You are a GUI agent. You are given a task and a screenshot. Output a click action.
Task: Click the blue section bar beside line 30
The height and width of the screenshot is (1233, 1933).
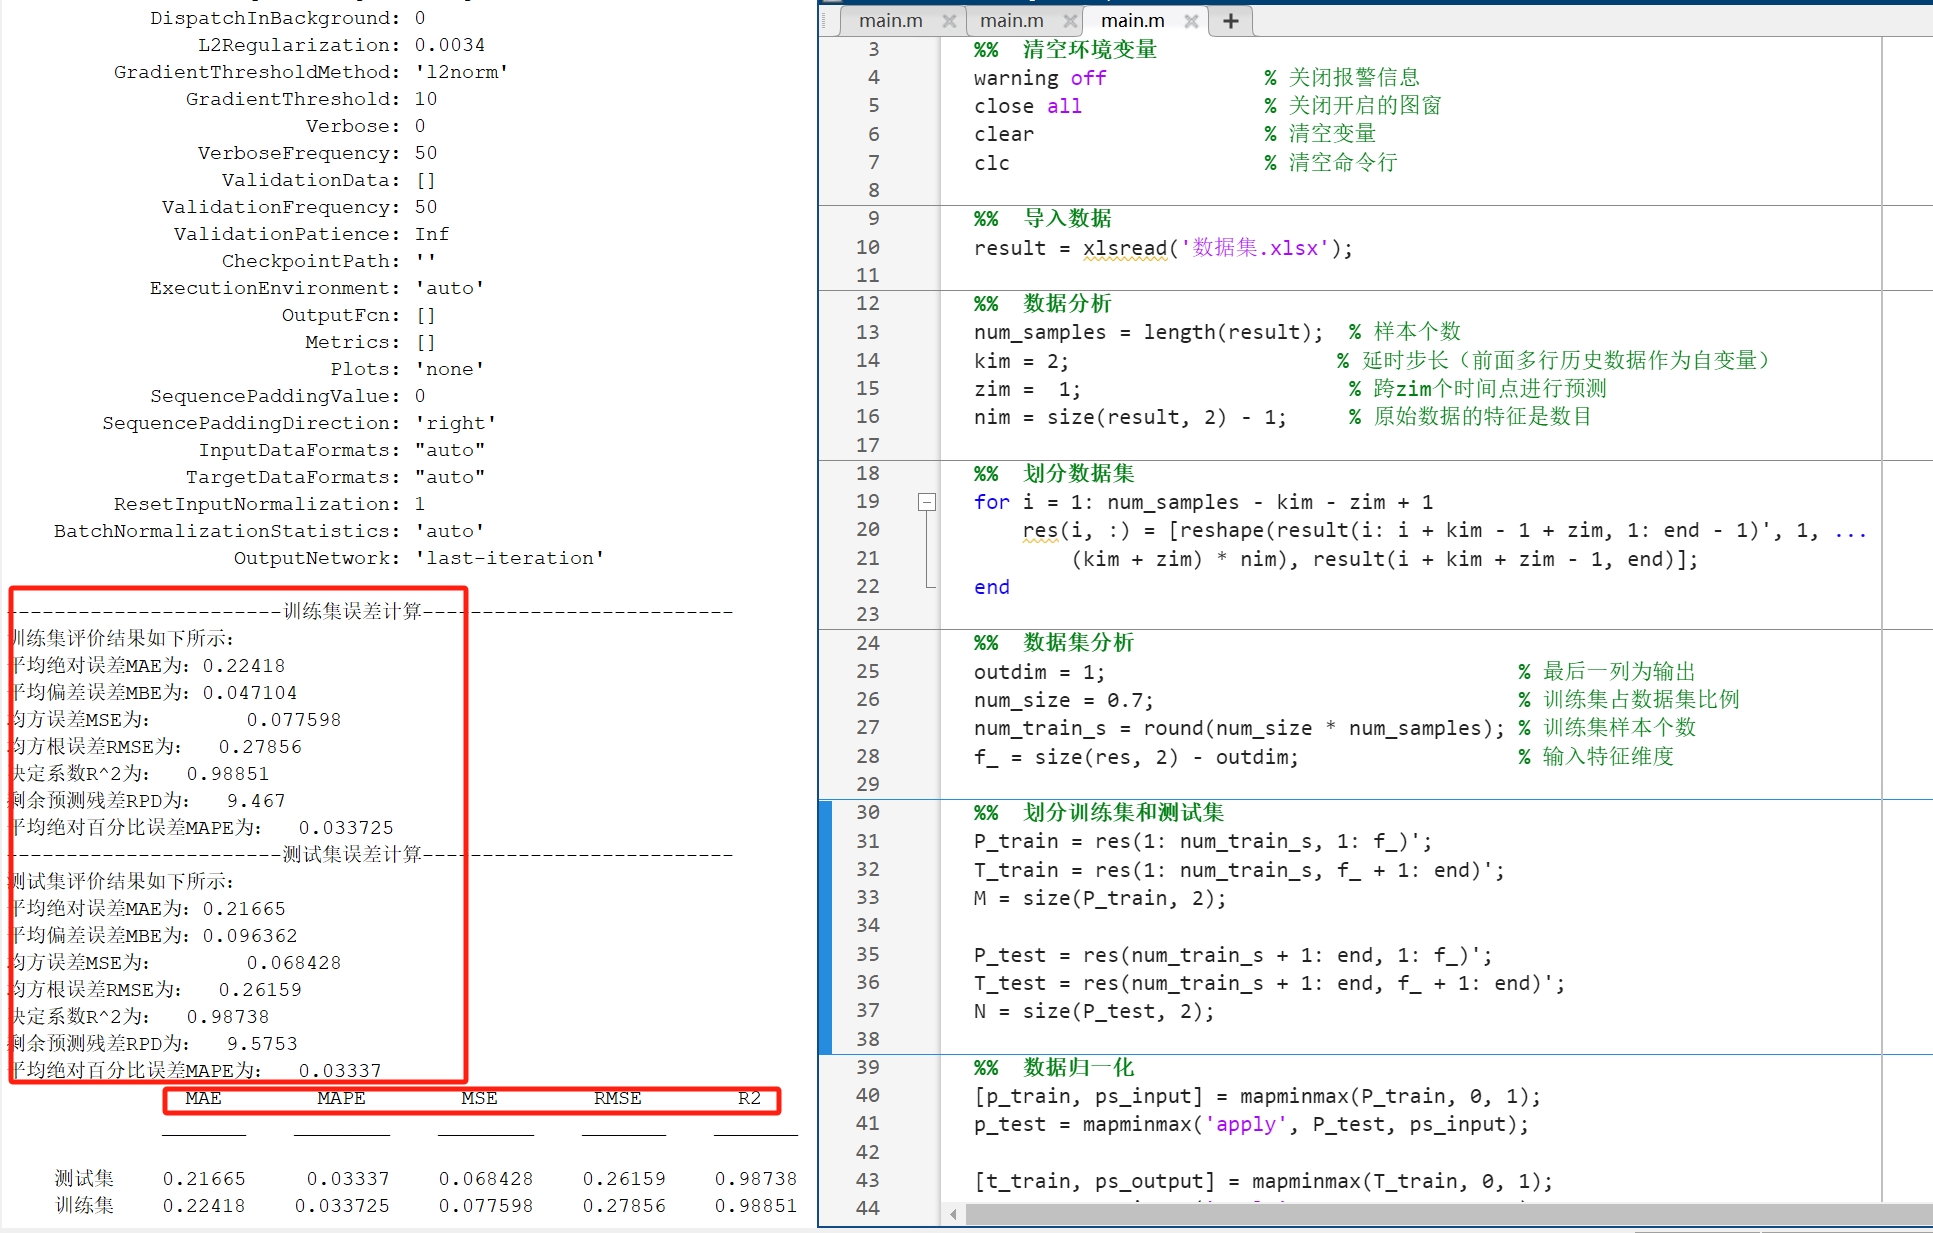click(824, 812)
